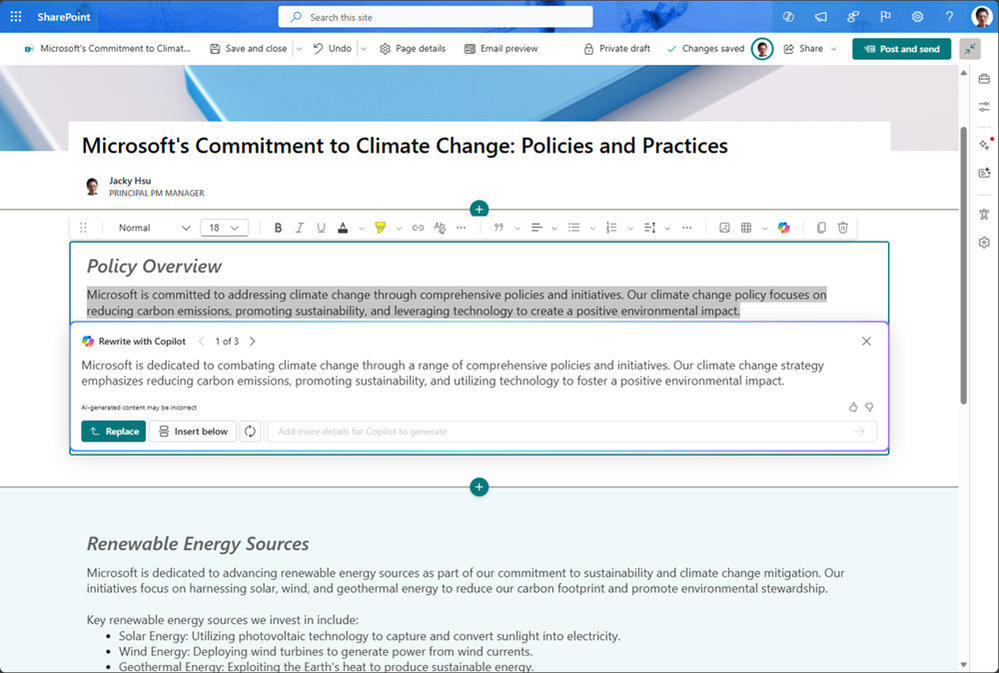Click the Add more details for Copilot field
Image resolution: width=999 pixels, height=673 pixels.
coord(571,431)
